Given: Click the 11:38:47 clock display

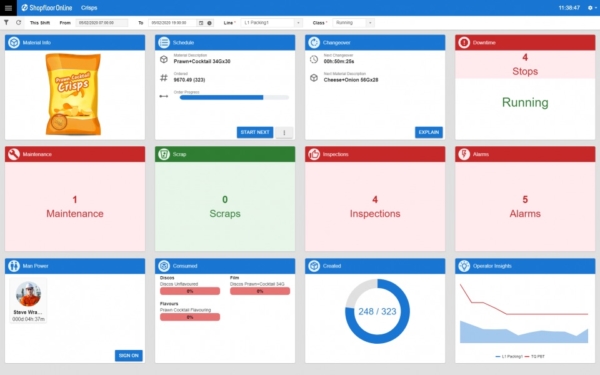Looking at the screenshot, I should tap(569, 8).
